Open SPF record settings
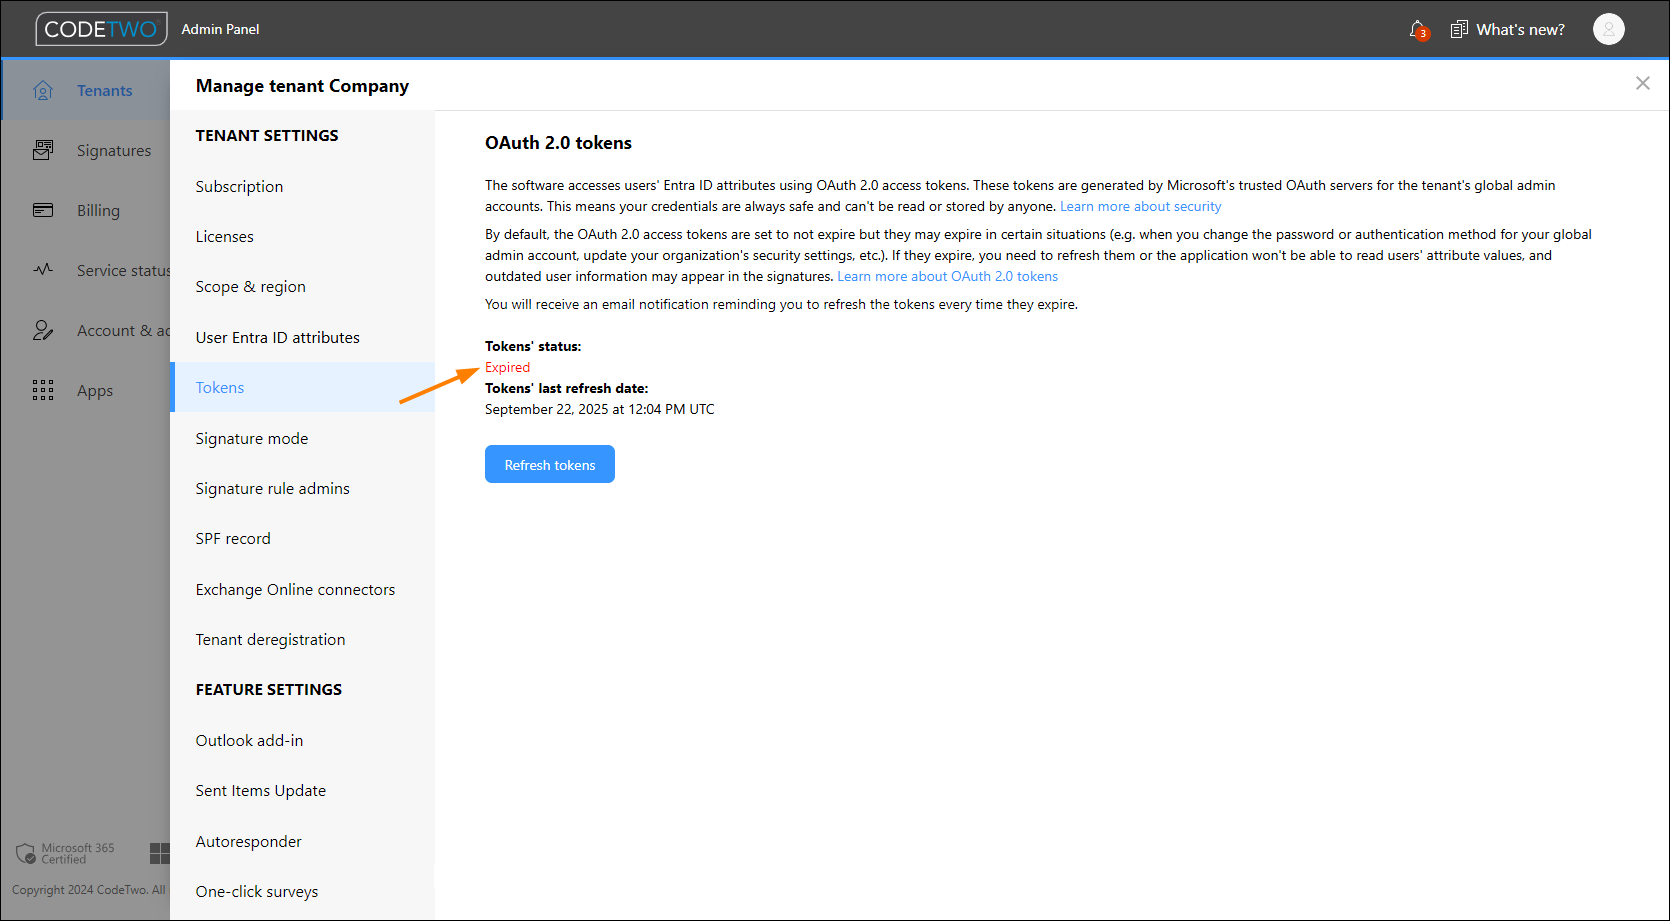This screenshot has height=921, width=1670. [x=302, y=538]
